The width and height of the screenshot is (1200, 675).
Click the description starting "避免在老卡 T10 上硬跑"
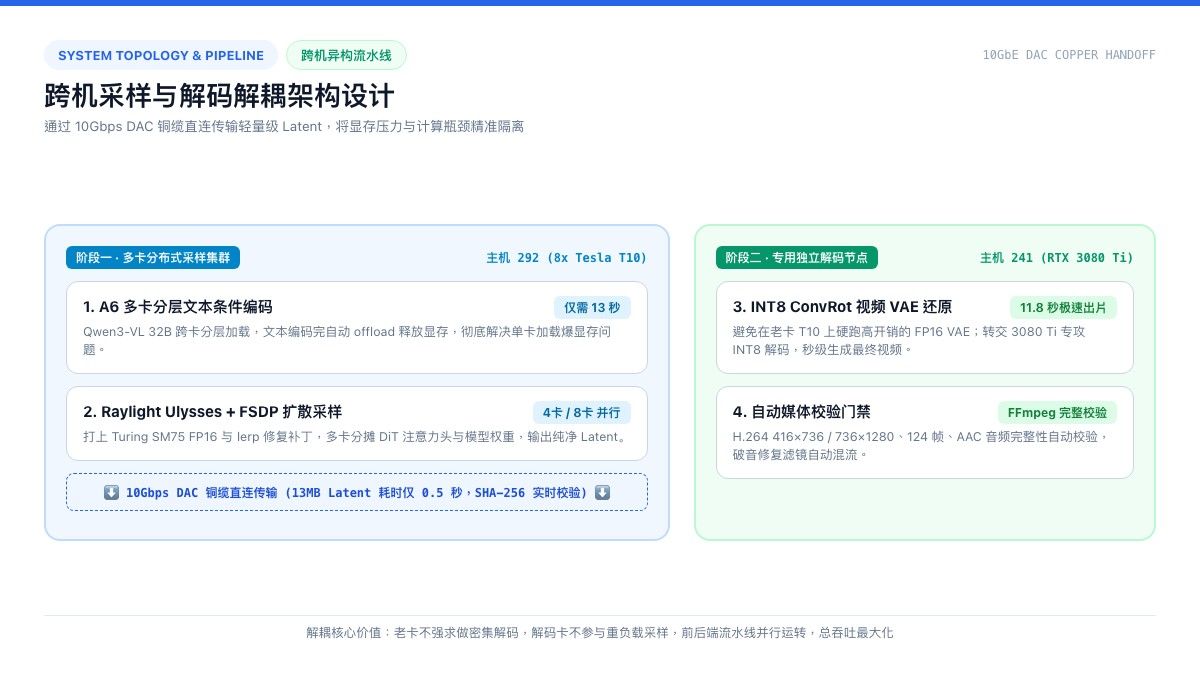click(909, 340)
